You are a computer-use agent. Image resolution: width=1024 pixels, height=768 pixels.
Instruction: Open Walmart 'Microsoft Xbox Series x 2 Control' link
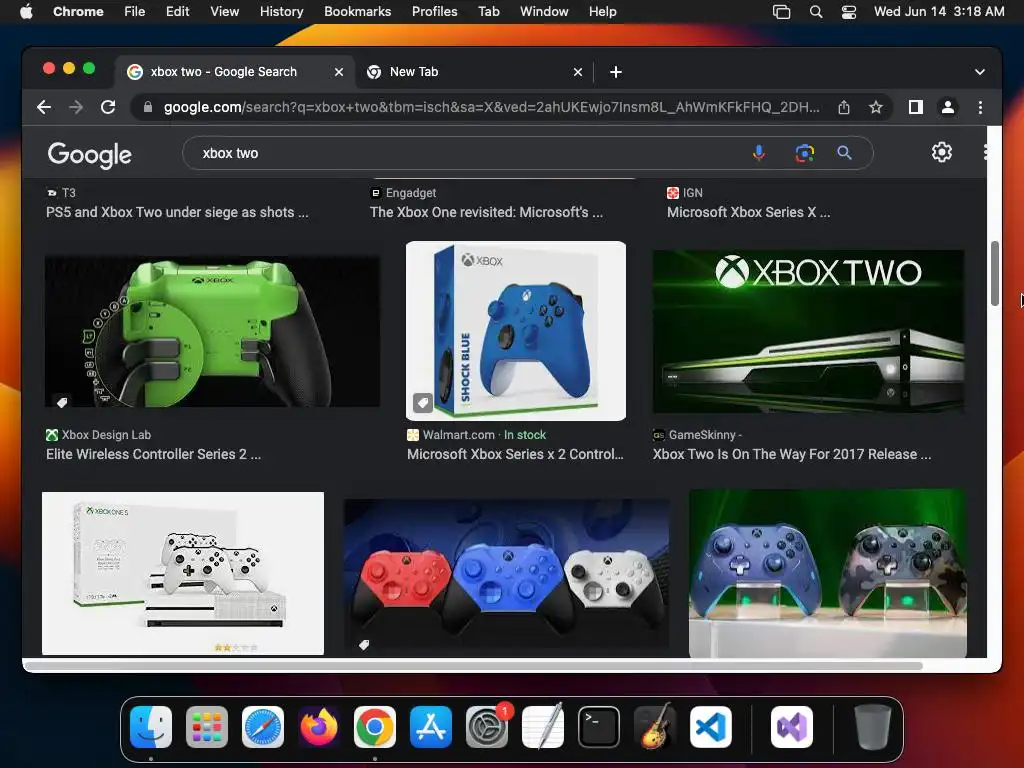pyautogui.click(x=515, y=454)
